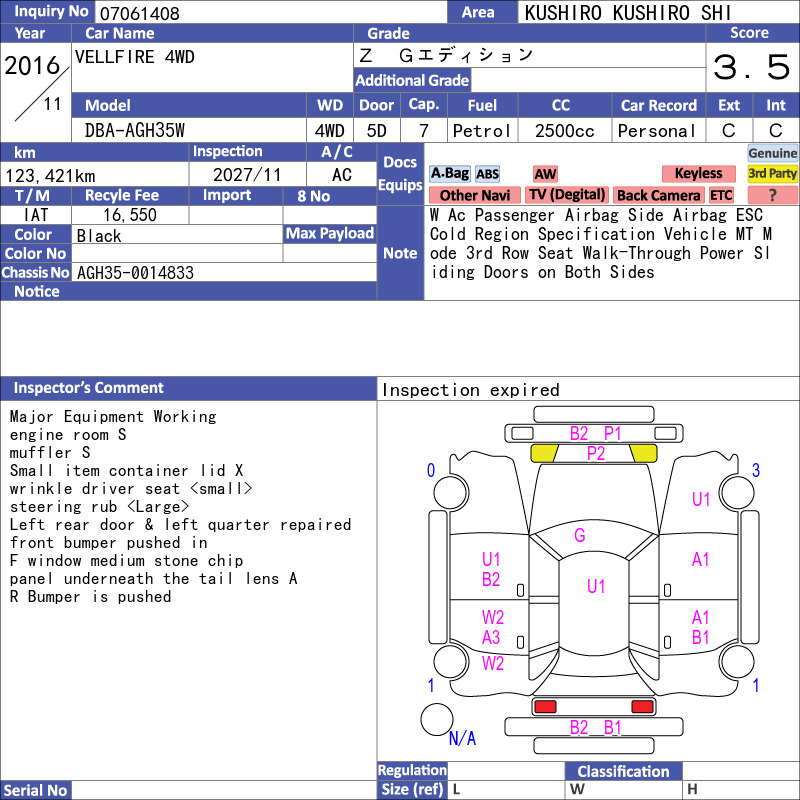This screenshot has width=800, height=800.
Task: Click the Chassis No AGH35-0014833 field
Action: [224, 272]
